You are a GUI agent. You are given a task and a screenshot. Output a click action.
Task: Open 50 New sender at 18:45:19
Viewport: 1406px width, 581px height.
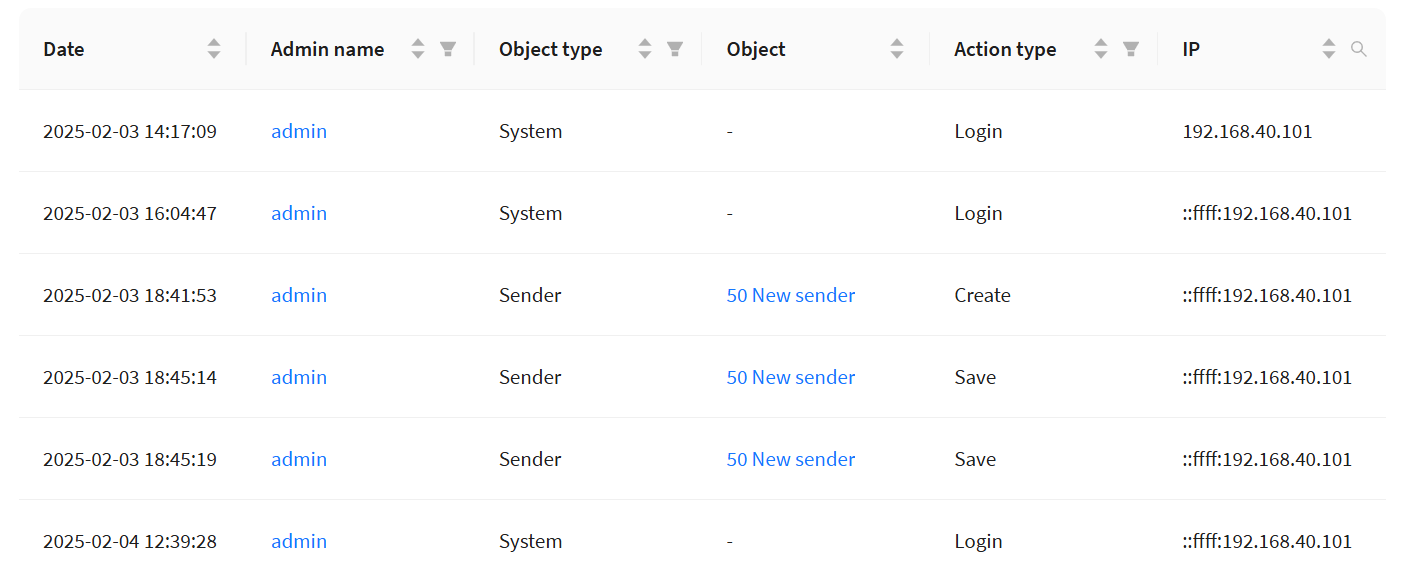(x=790, y=459)
